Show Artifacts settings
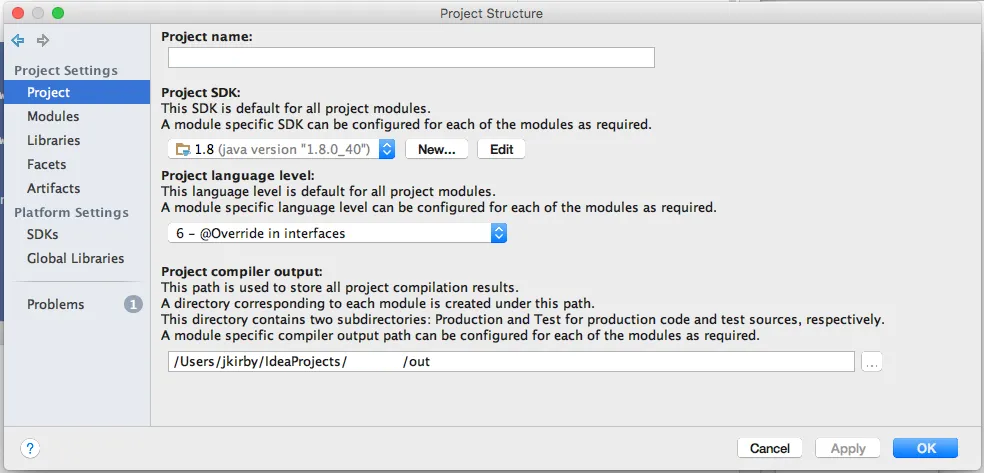Image resolution: width=984 pixels, height=473 pixels. click(54, 188)
